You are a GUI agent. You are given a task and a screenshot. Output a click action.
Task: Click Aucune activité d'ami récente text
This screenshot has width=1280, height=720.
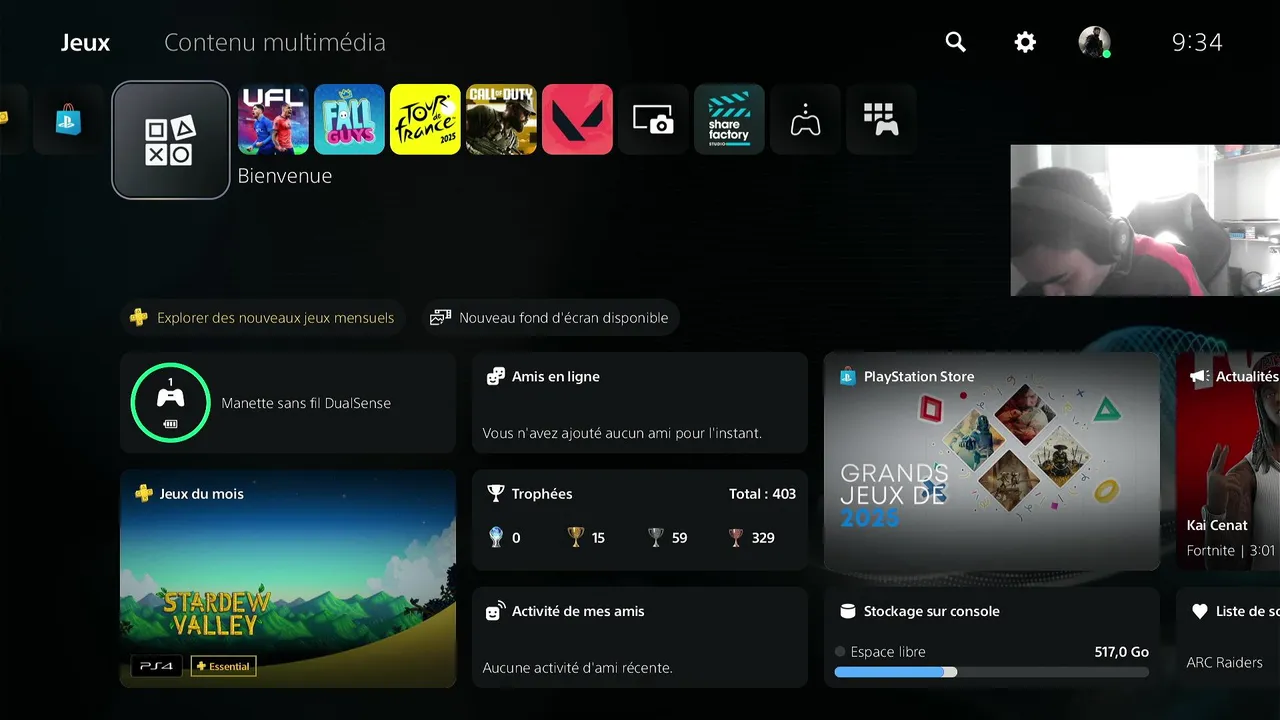click(x=577, y=667)
